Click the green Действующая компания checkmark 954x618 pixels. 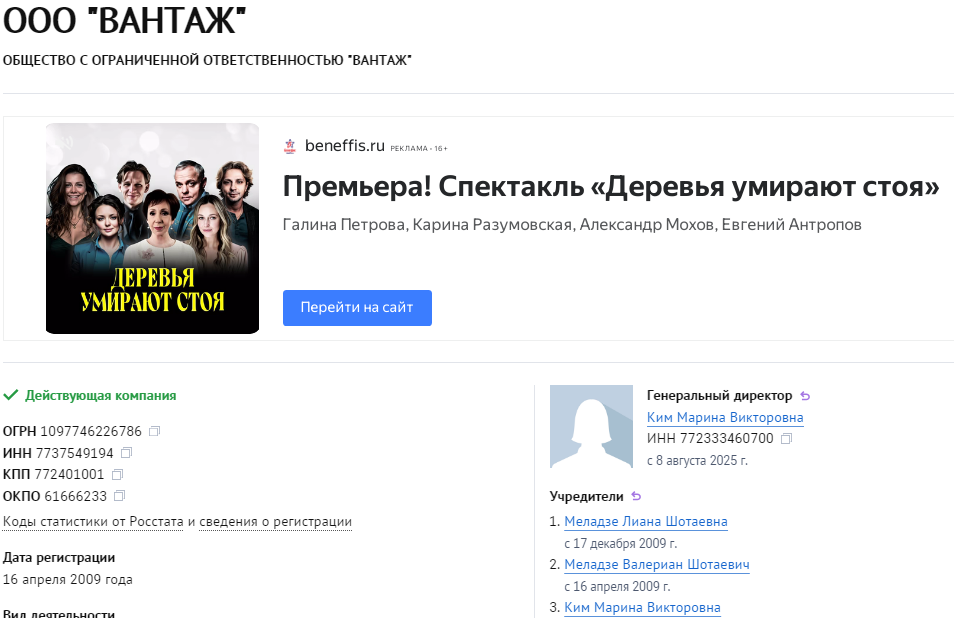(x=11, y=395)
